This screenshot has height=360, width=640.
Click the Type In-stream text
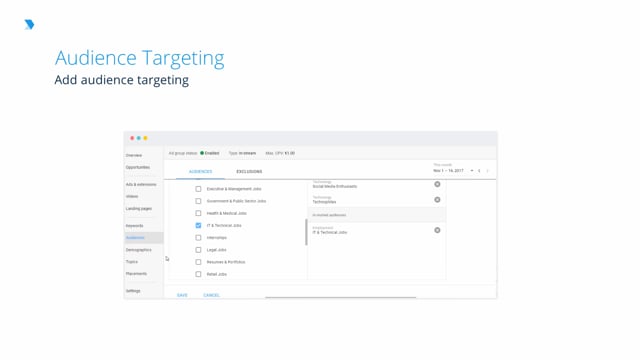coord(242,153)
